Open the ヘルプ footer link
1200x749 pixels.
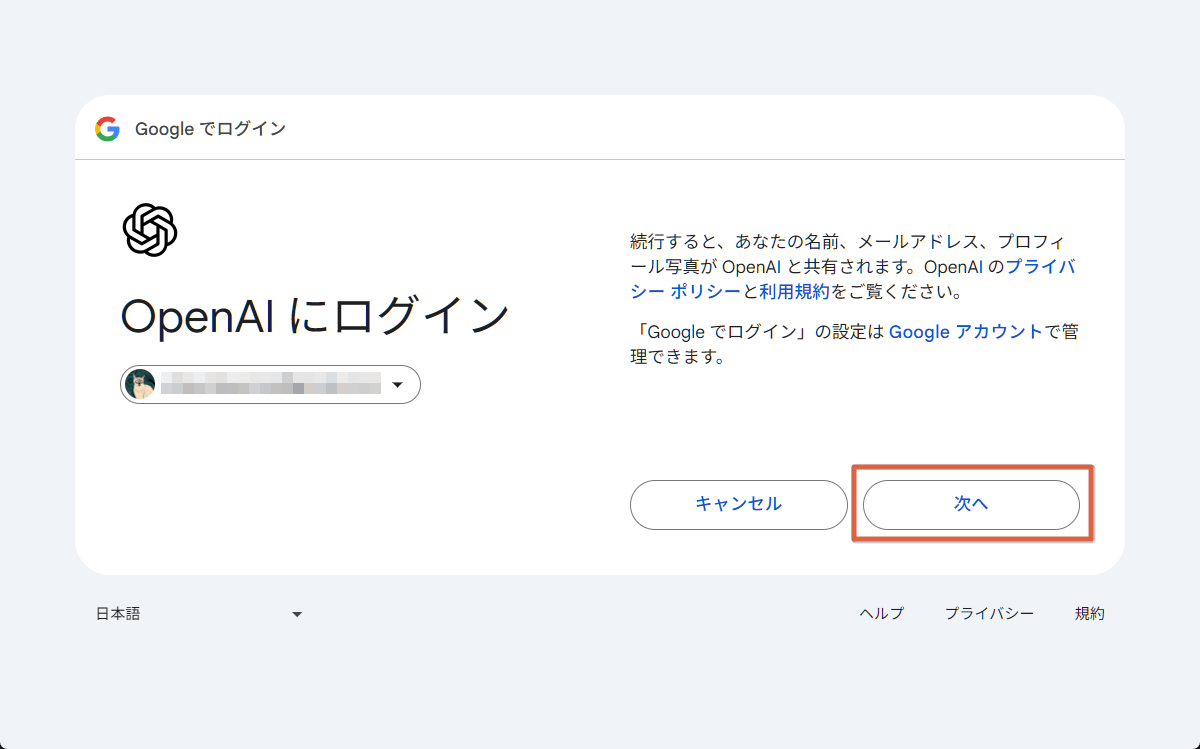pos(882,614)
